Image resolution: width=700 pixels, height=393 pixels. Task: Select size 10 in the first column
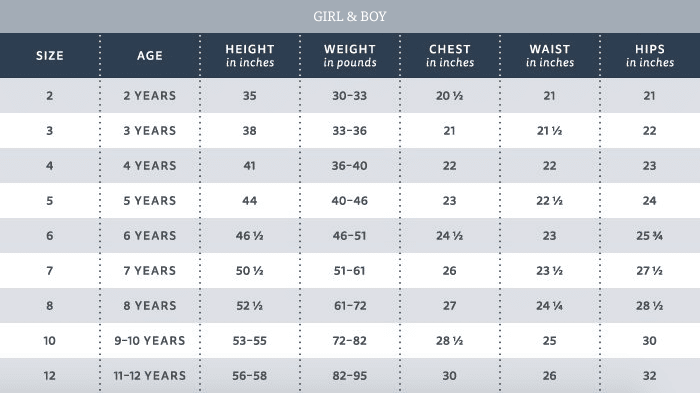50,341
